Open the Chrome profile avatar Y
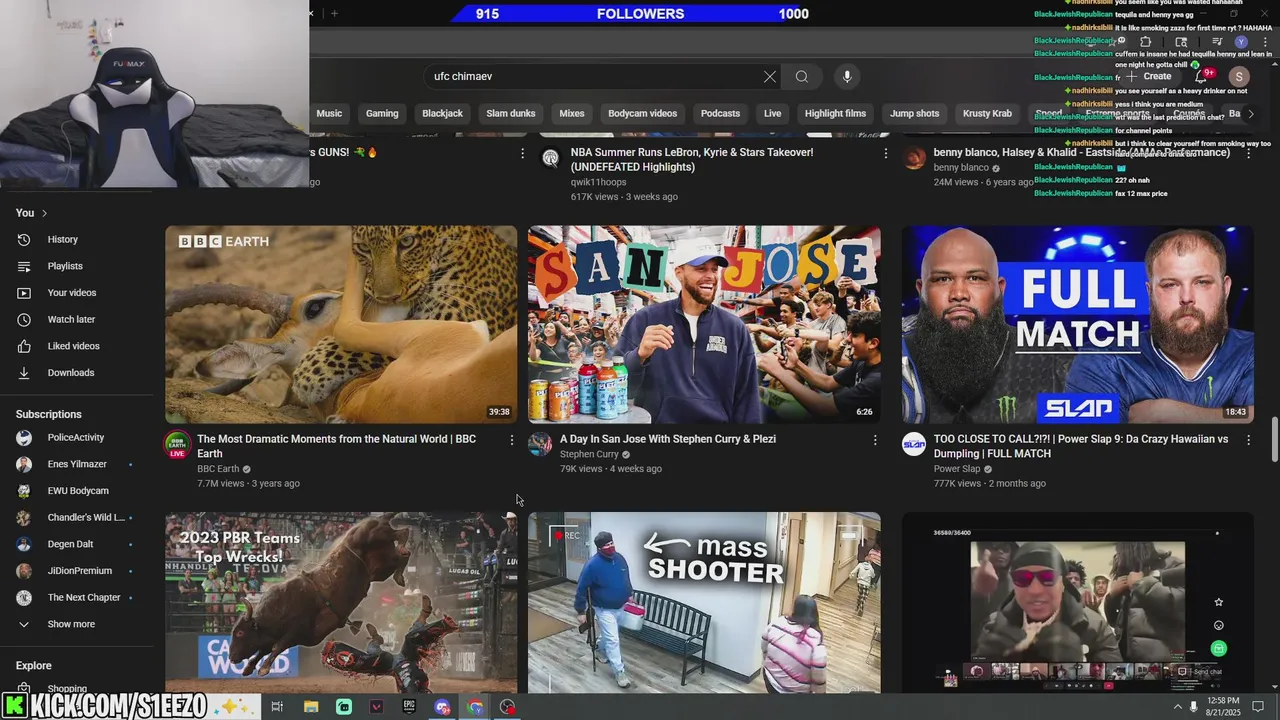 (x=1240, y=42)
